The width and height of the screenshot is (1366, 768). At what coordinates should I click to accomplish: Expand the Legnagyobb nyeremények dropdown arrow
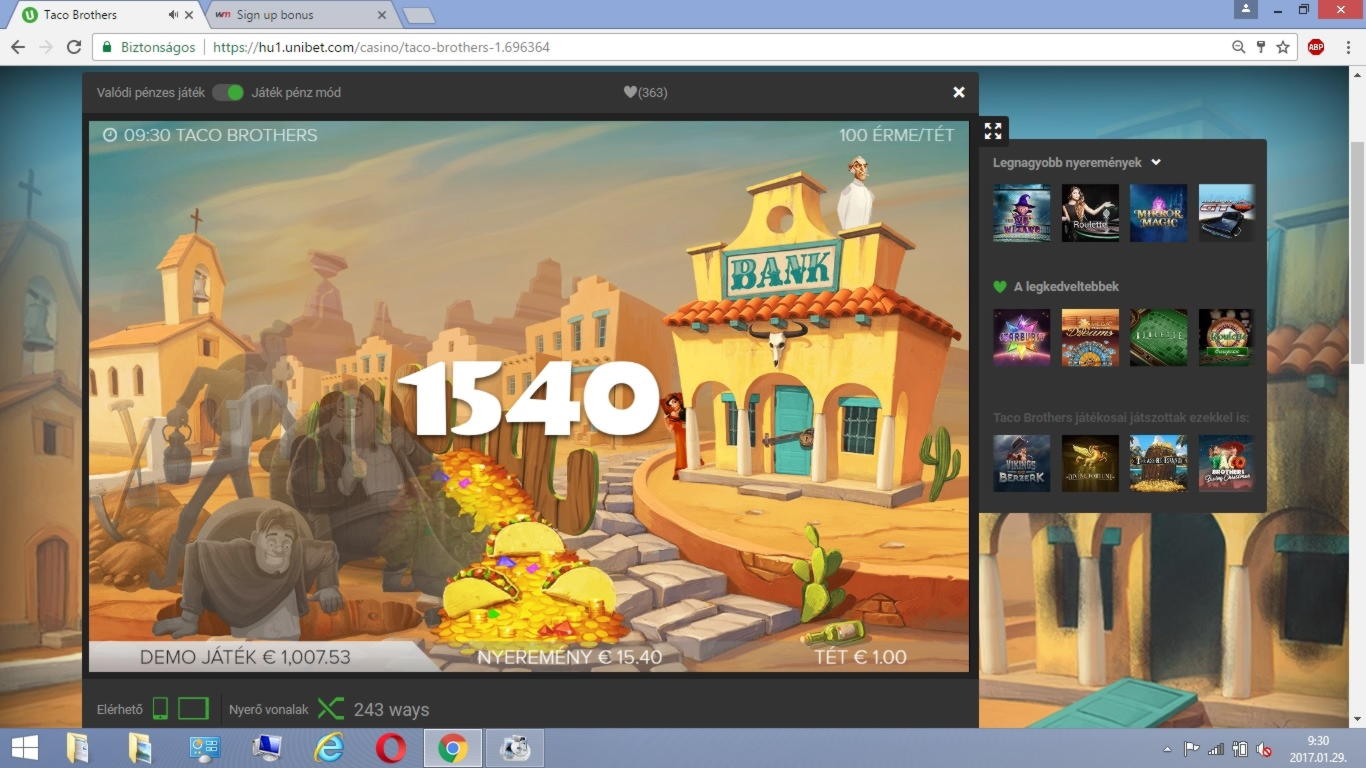1156,162
